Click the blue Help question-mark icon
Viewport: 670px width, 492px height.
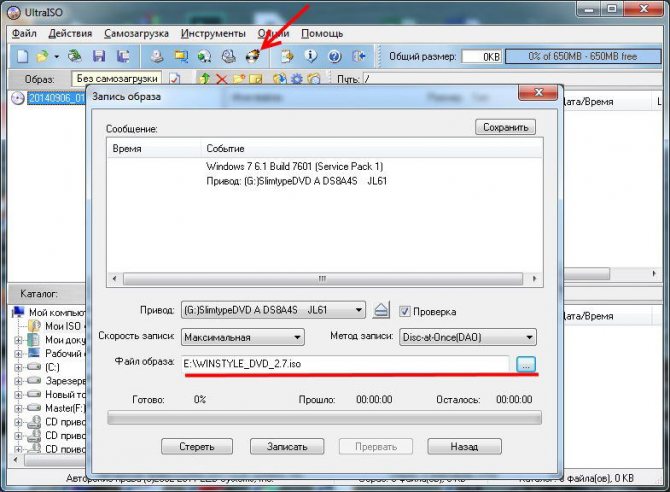(335, 56)
